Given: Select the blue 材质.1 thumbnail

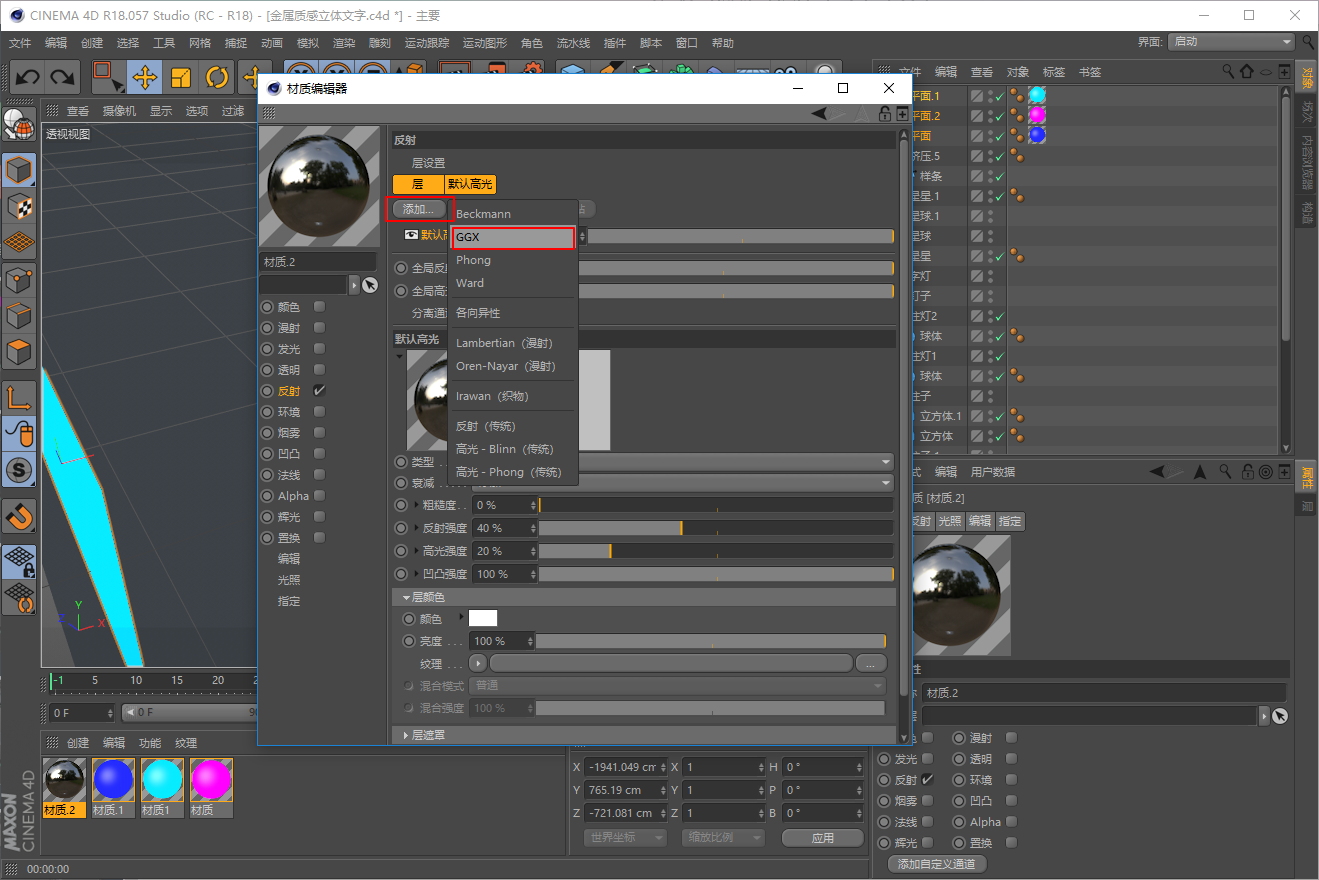Looking at the screenshot, I should [112, 780].
